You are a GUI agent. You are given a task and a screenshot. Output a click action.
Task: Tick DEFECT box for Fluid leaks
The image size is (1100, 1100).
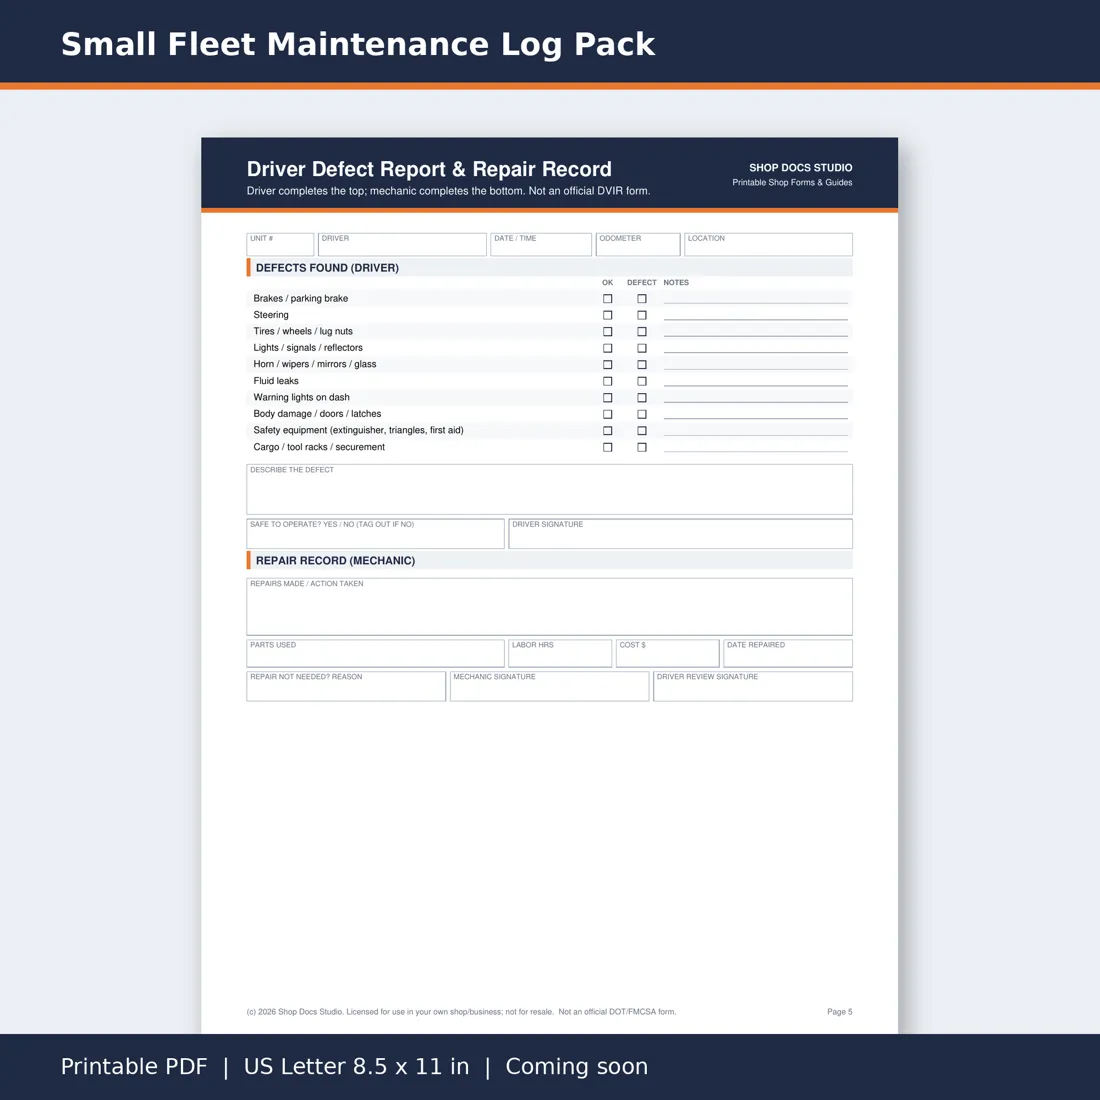click(x=642, y=381)
